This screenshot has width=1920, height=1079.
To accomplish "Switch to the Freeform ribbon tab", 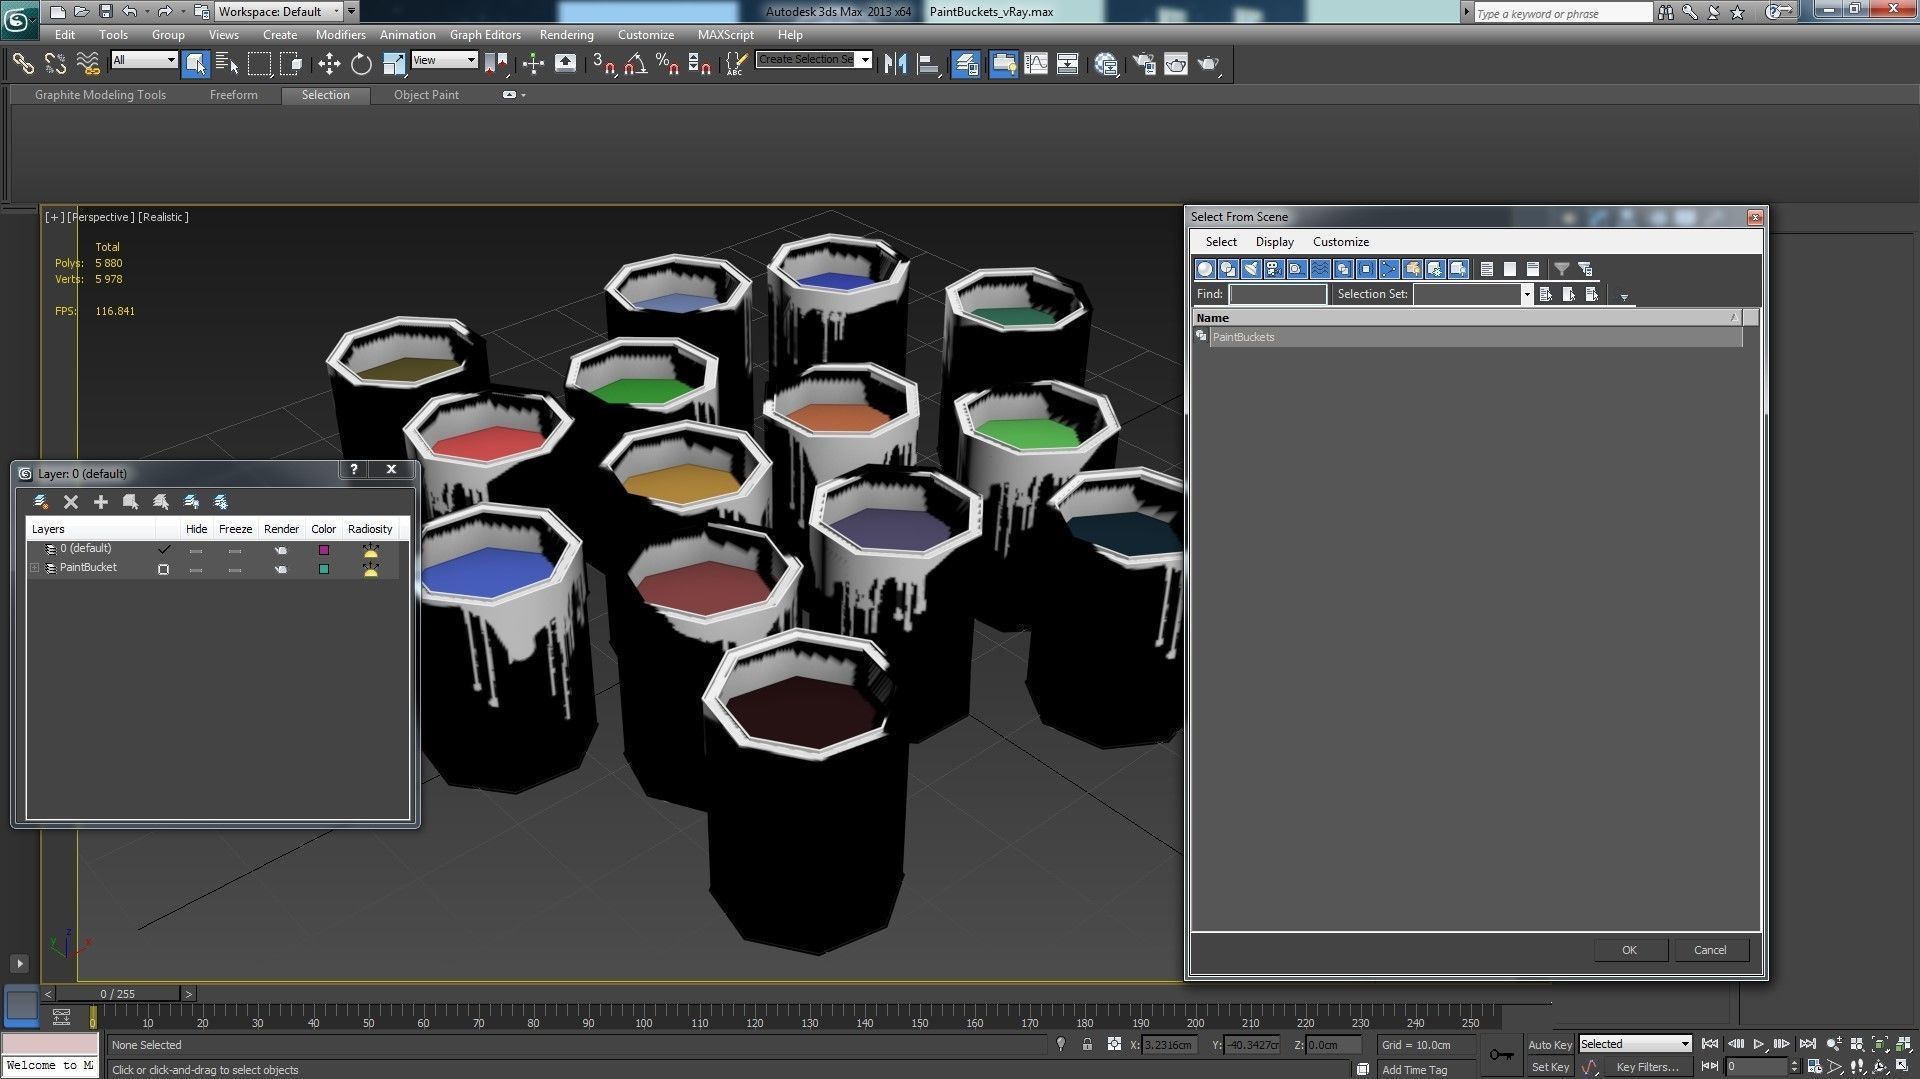I will point(234,95).
